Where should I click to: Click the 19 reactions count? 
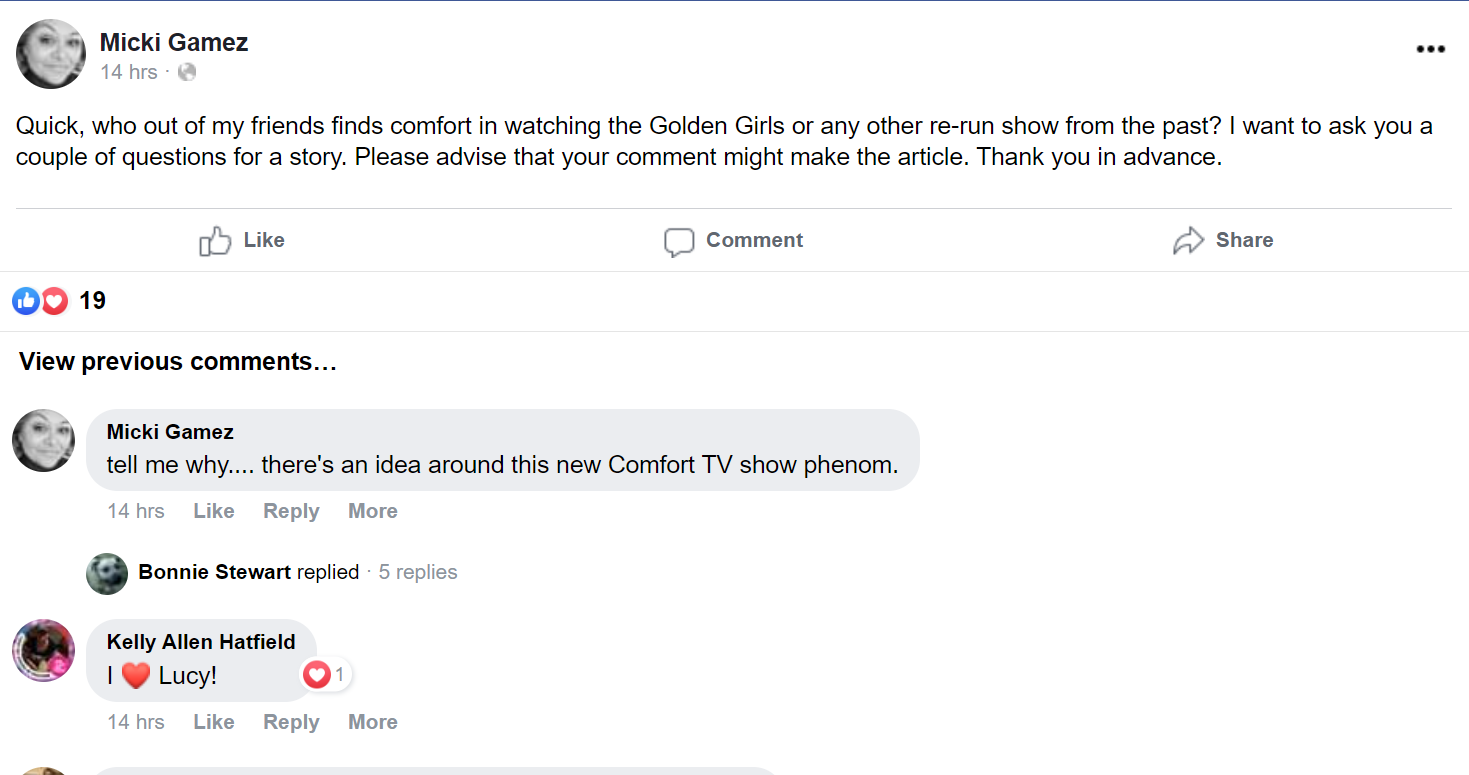tap(92, 301)
